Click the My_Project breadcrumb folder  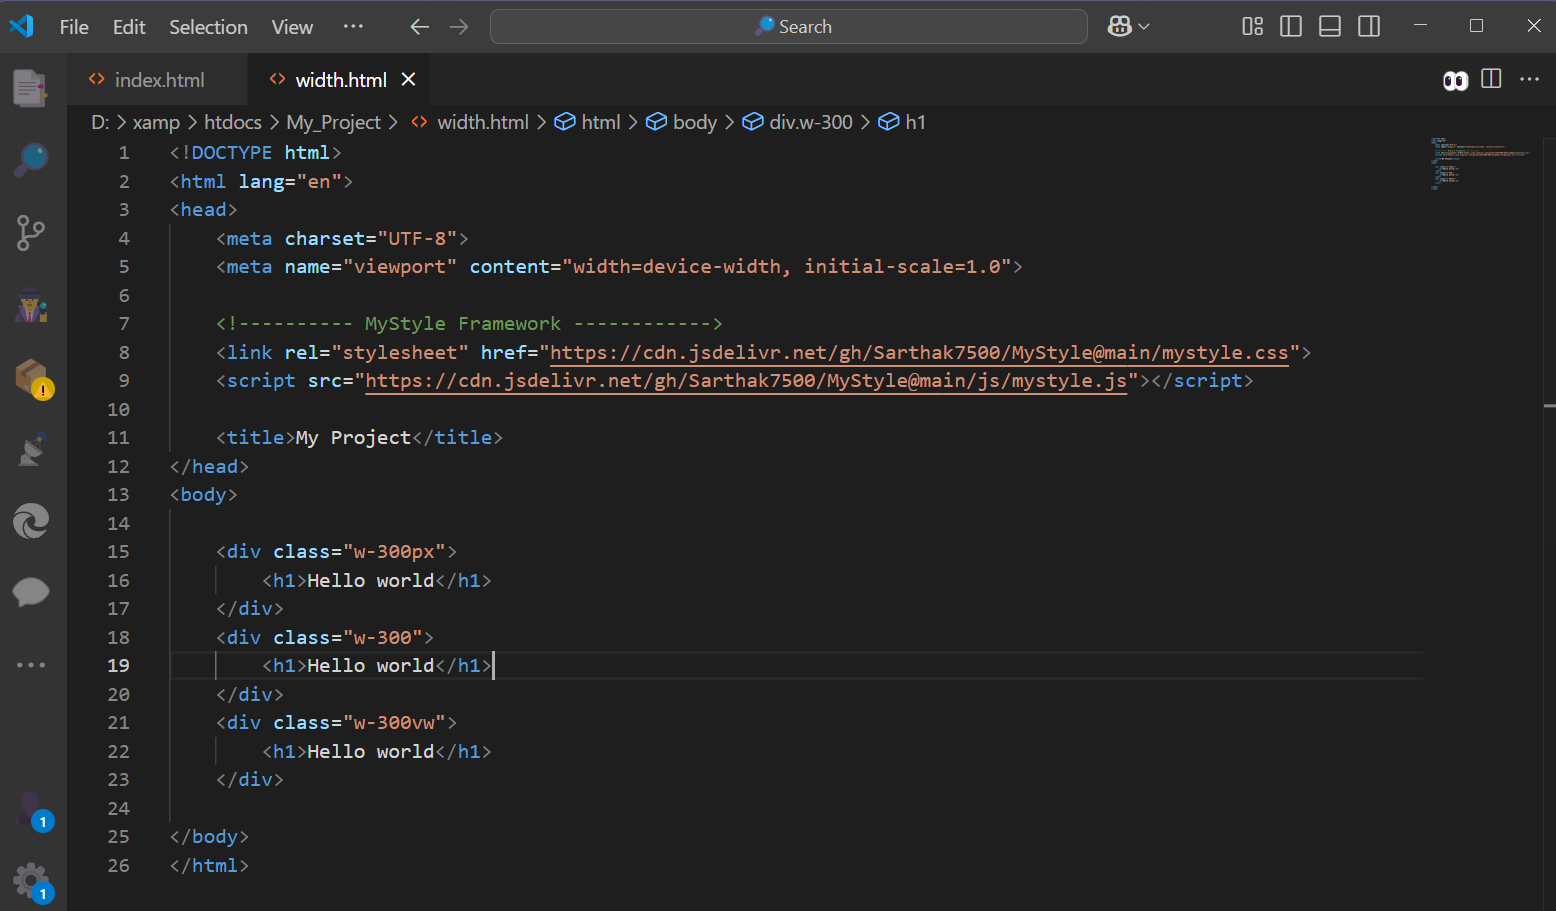coord(333,122)
